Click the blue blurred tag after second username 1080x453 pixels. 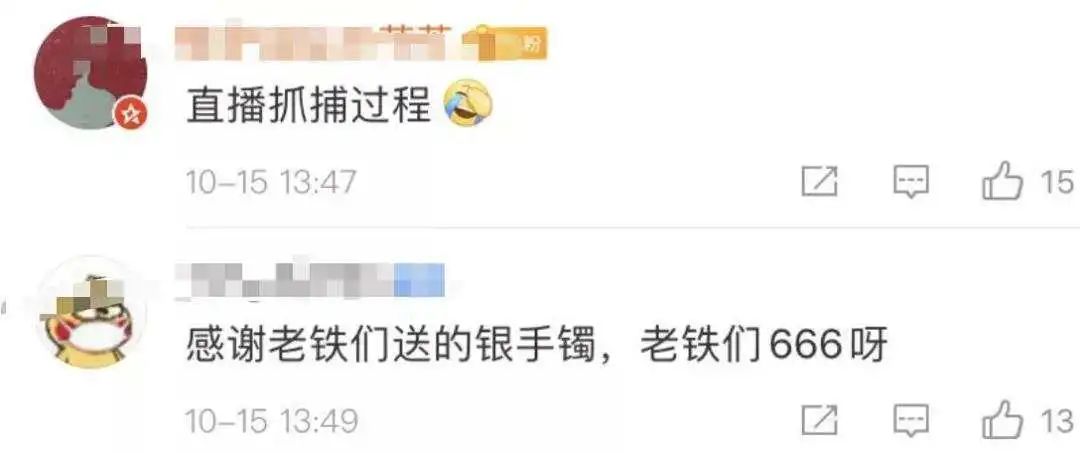point(419,280)
